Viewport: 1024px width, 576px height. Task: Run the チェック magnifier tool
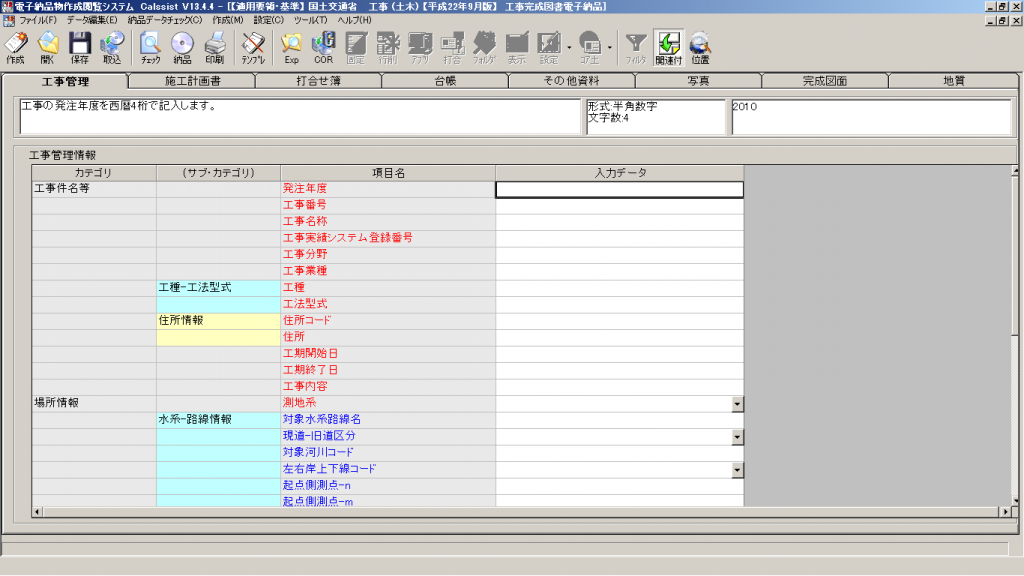(x=150, y=47)
